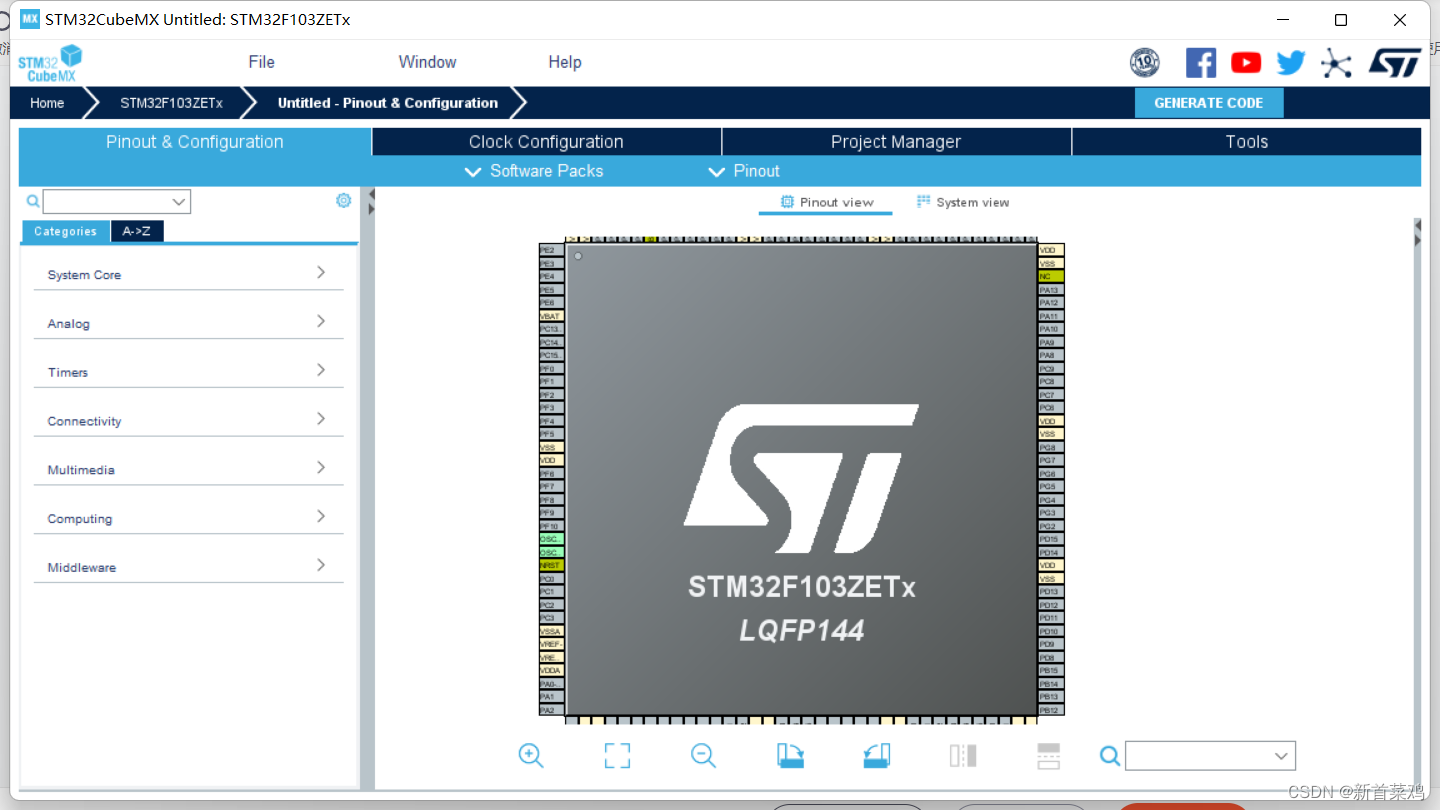1440x810 pixels.
Task: Click the ST Twitter icon
Action: 1290,62
